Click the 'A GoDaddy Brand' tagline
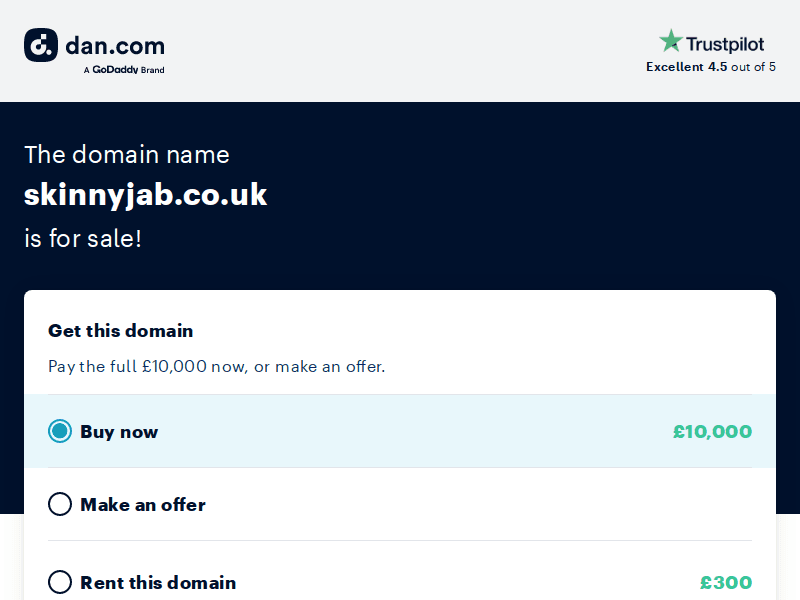This screenshot has height=600, width=800. pyautogui.click(x=124, y=70)
